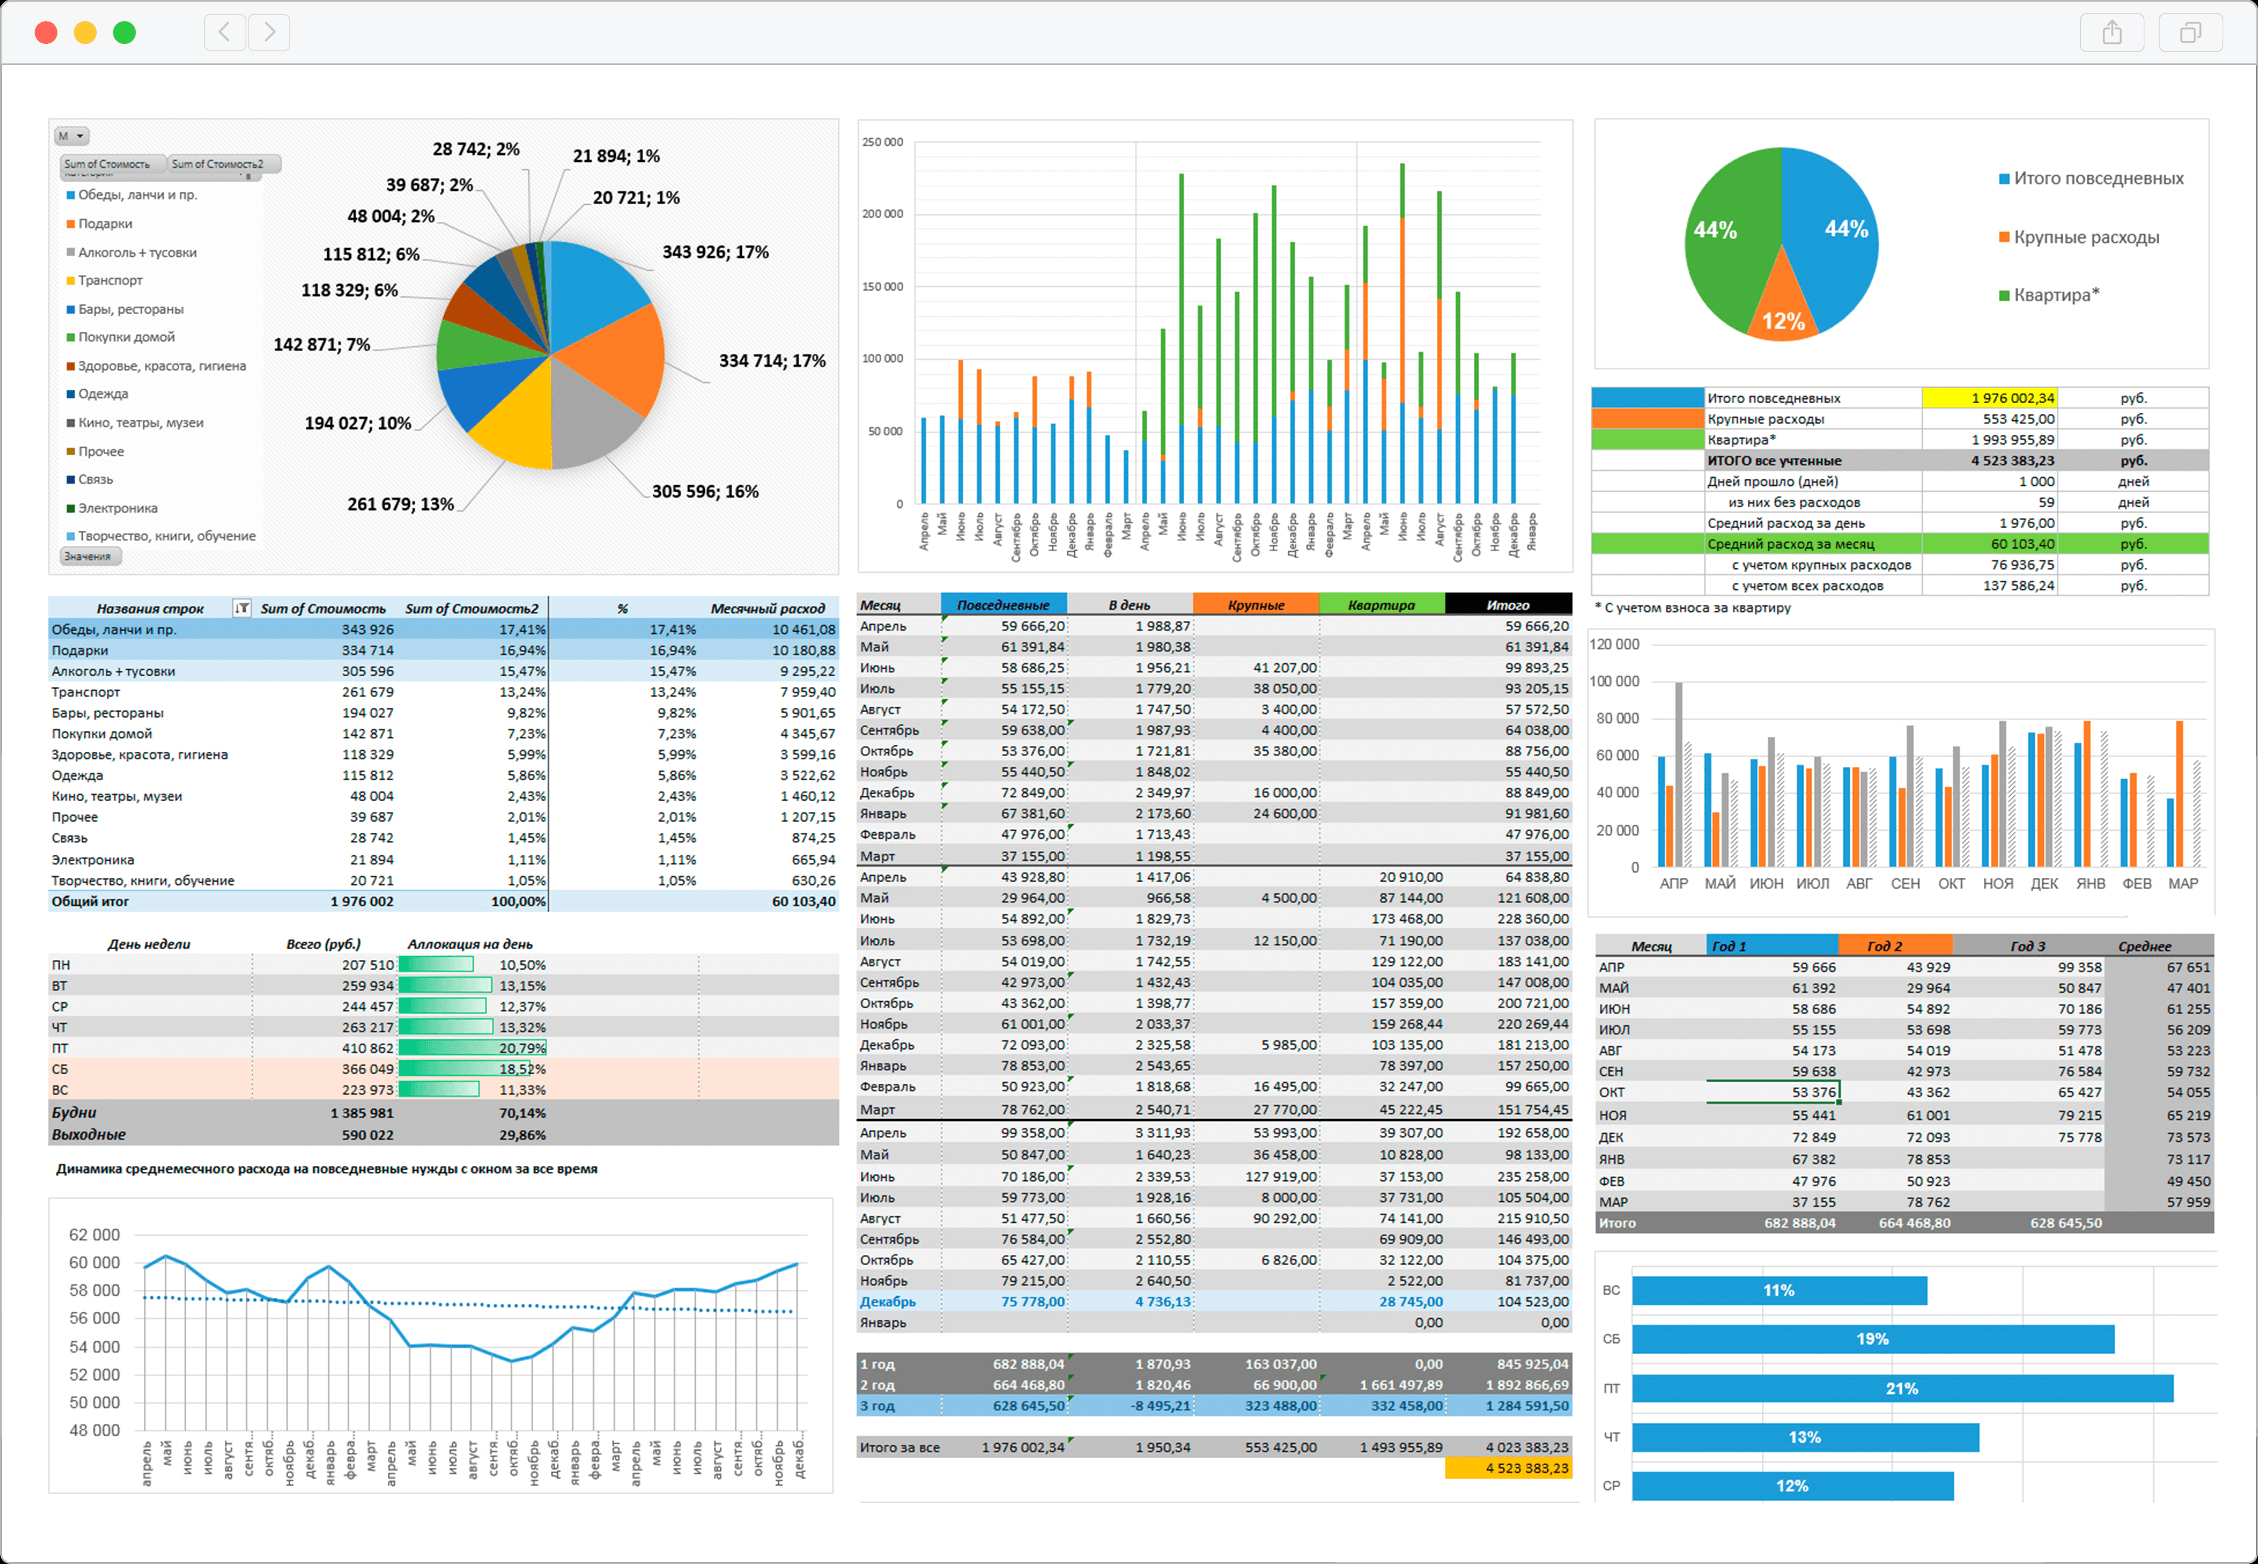The width and height of the screenshot is (2258, 1564).
Task: Click the Транспорт yellow legend swatch
Action: pos(71,281)
